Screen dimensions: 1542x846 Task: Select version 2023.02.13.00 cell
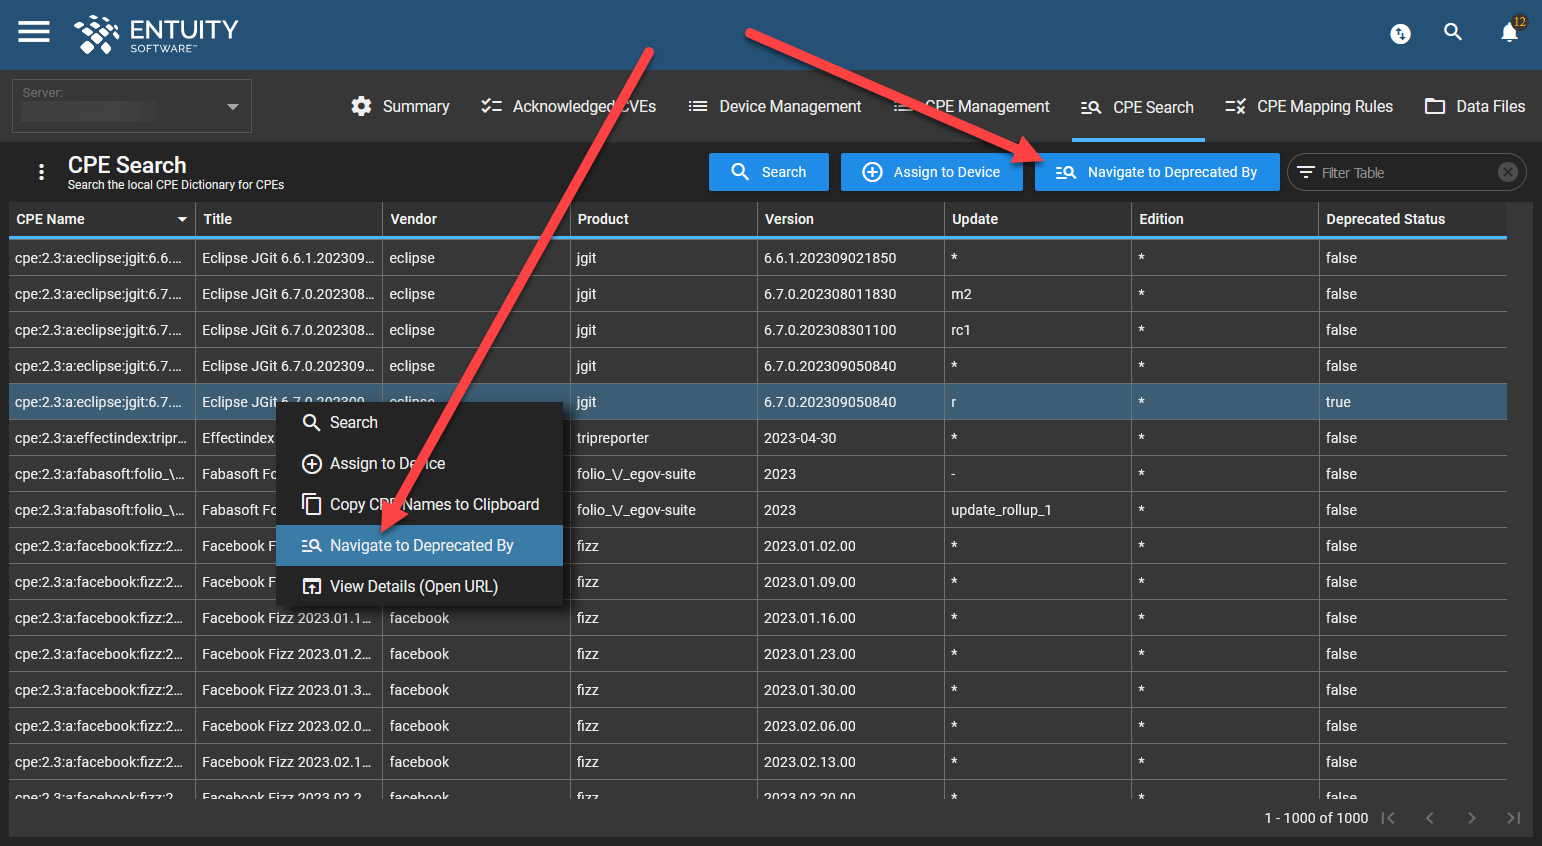[850, 762]
